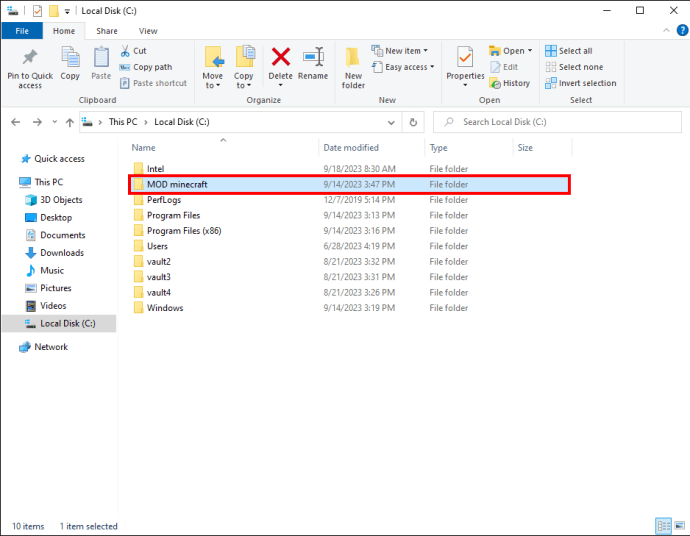
Task: Select the PerfLogs folder
Action: click(164, 200)
